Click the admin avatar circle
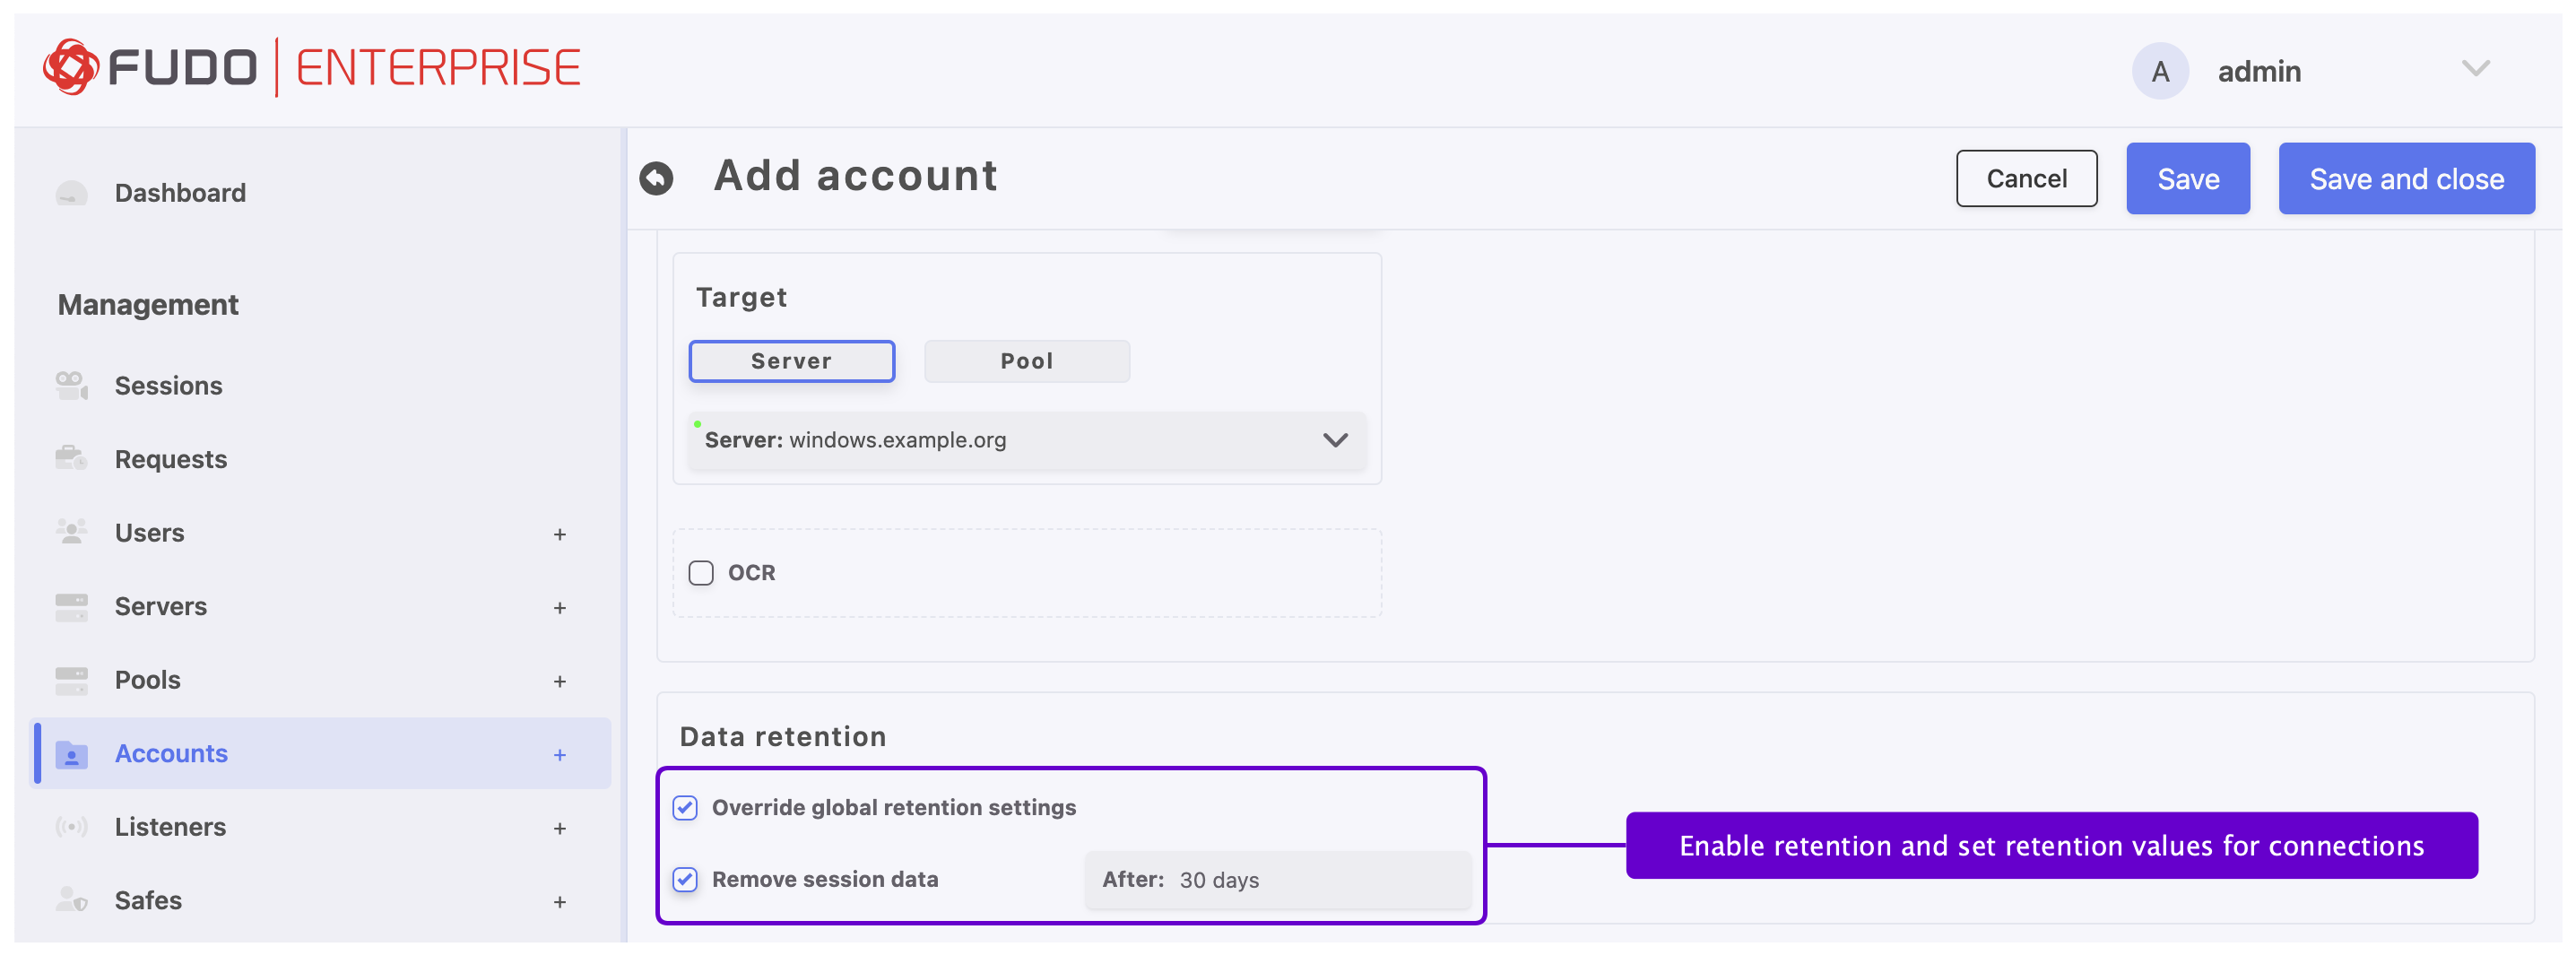Viewport: 2576px width, 964px height. tap(2160, 71)
